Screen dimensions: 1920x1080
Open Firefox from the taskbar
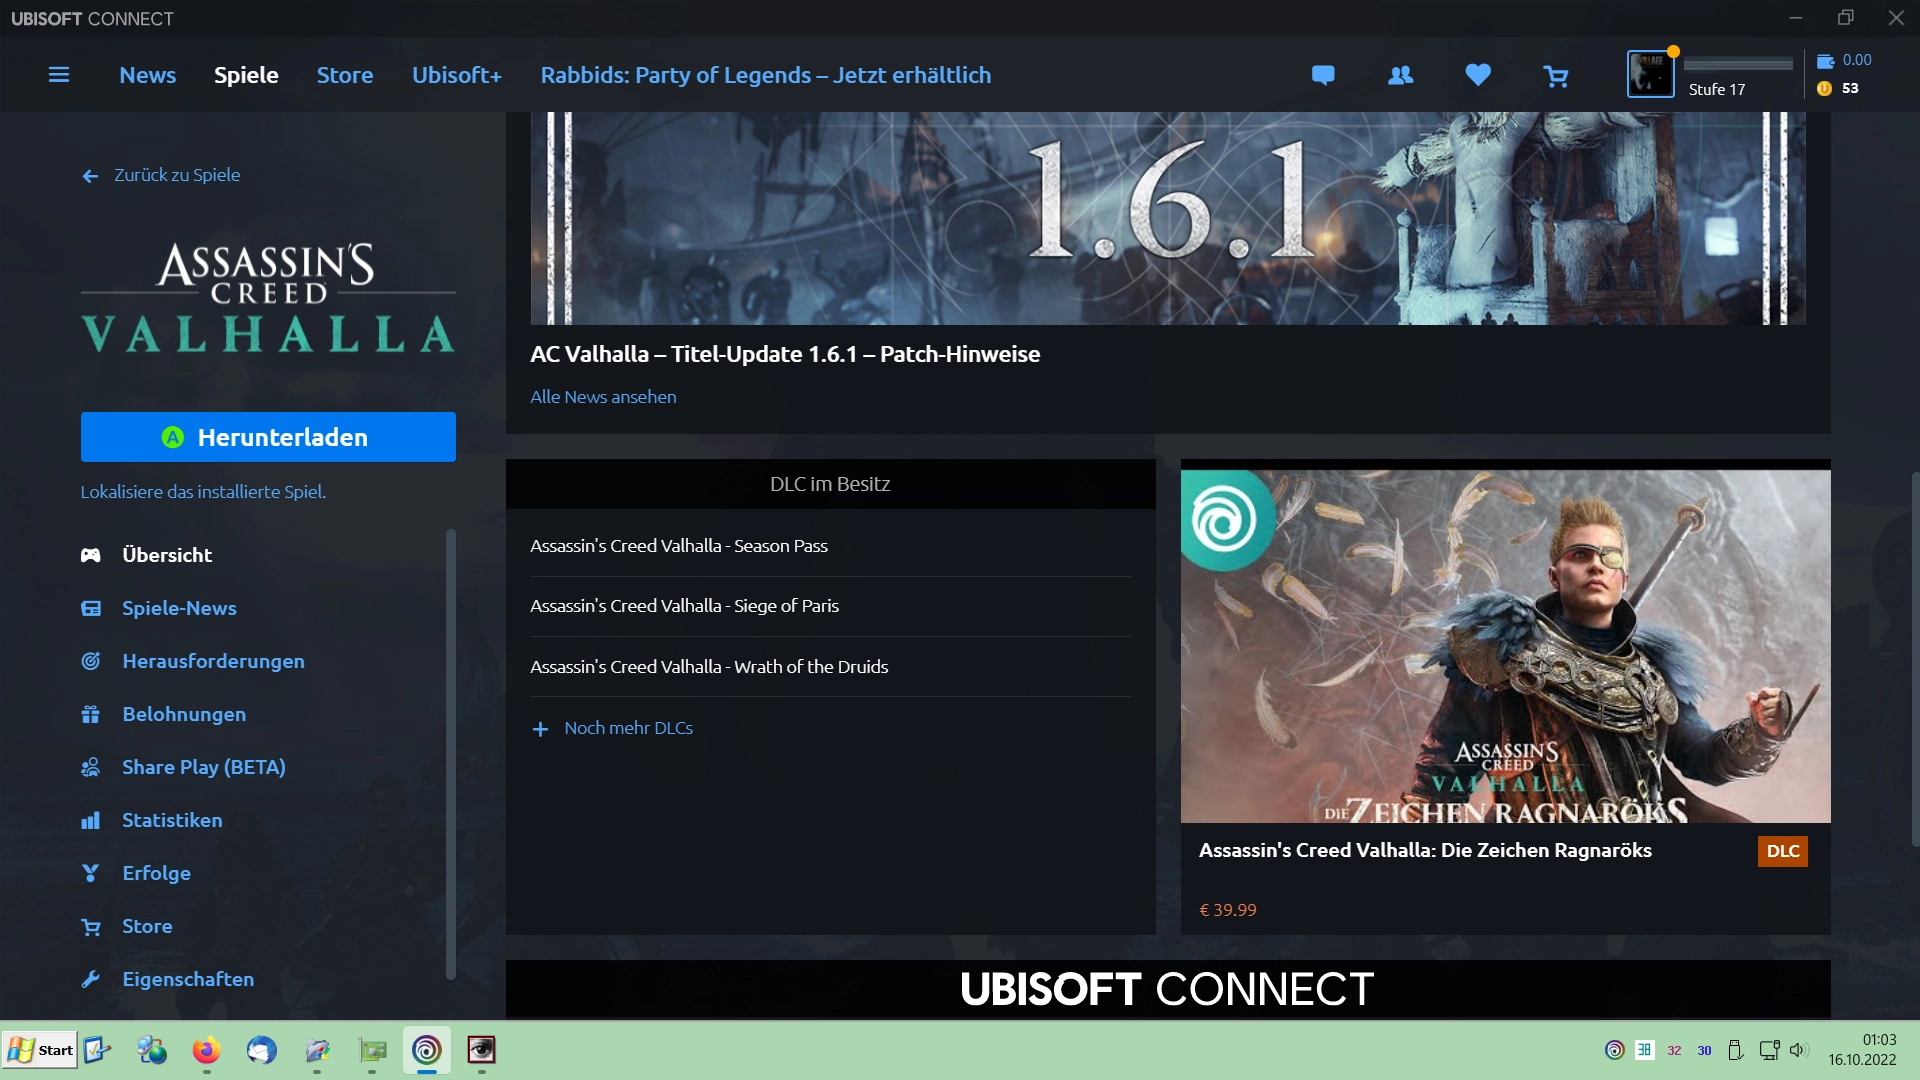point(206,1050)
